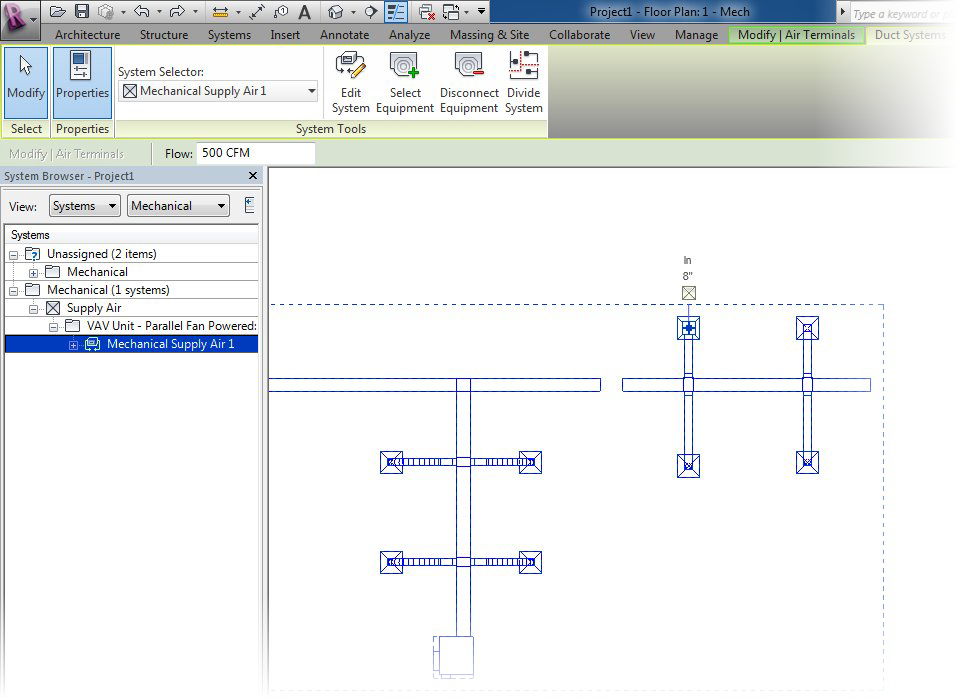Open the Select panel dropdown
The height and width of the screenshot is (699, 957).
(26, 129)
